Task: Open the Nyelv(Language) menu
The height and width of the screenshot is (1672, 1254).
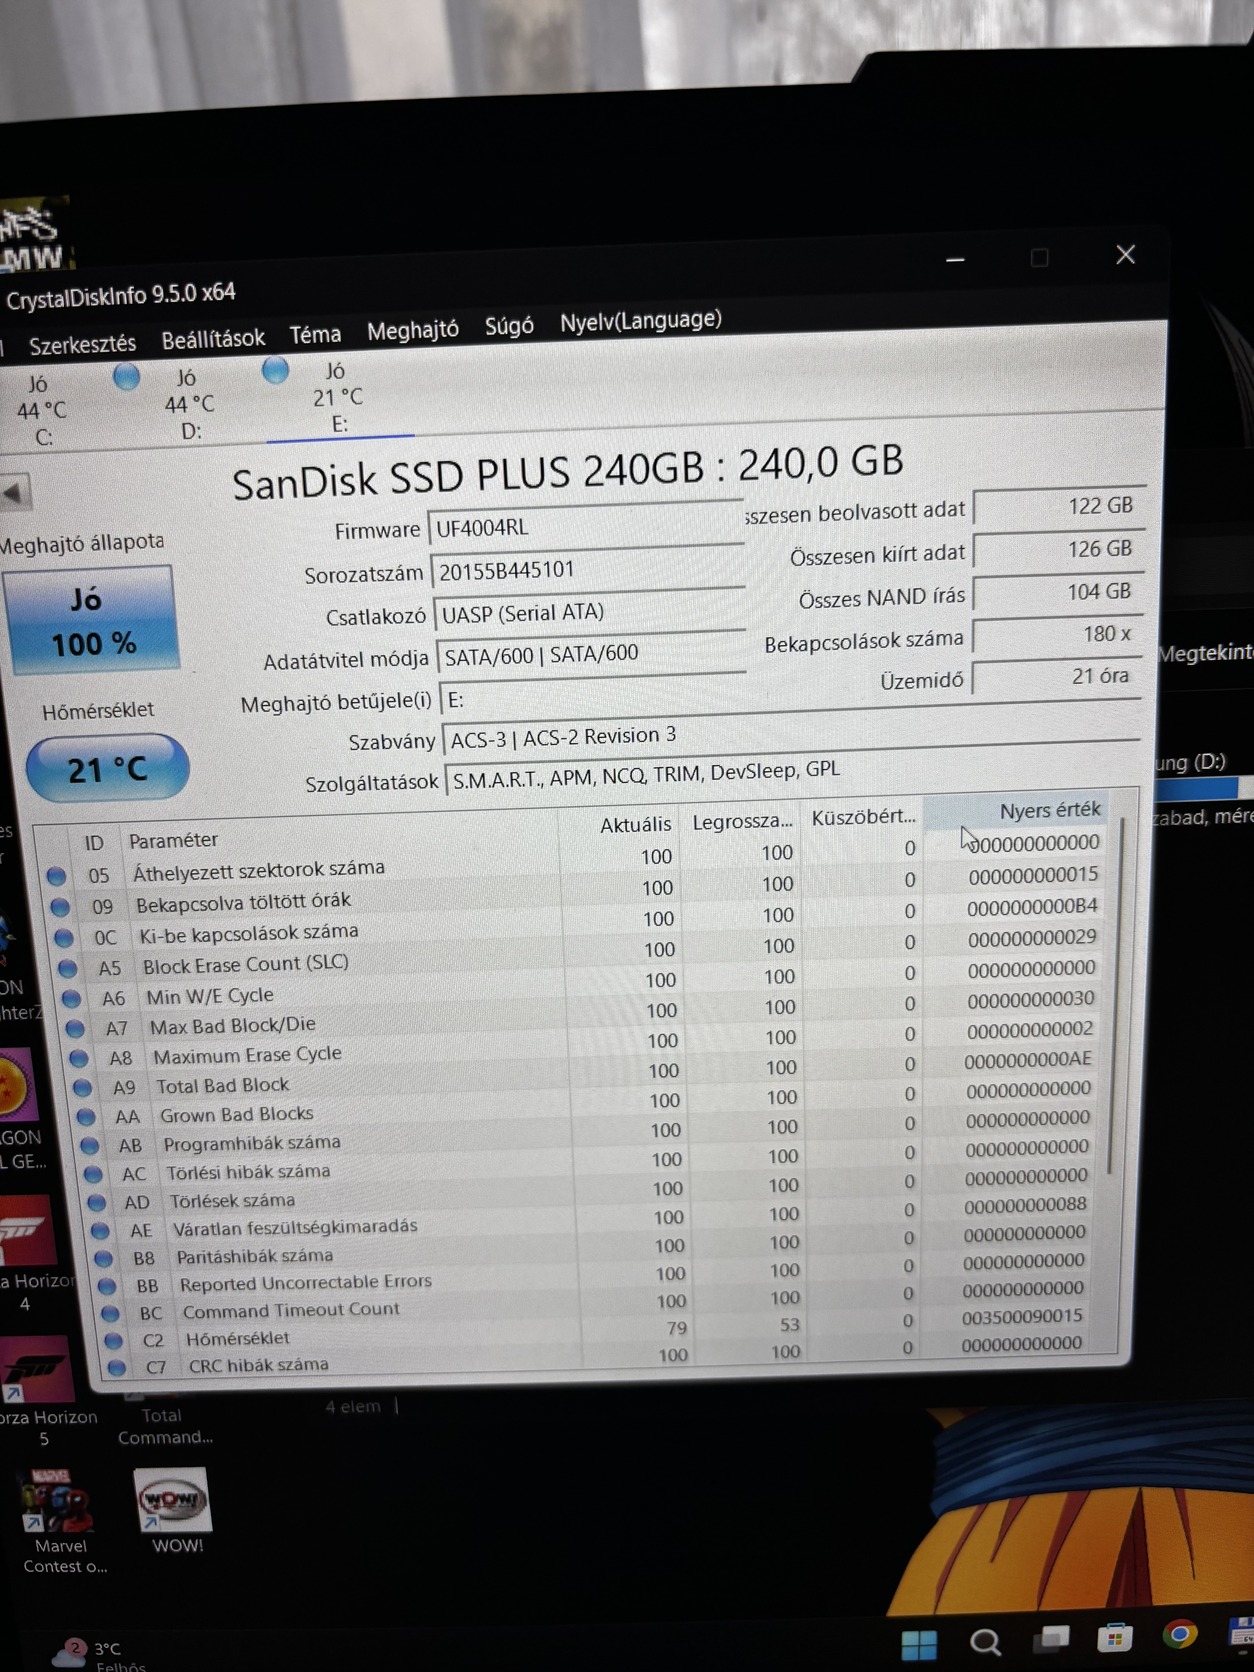Action: pyautogui.click(x=640, y=321)
